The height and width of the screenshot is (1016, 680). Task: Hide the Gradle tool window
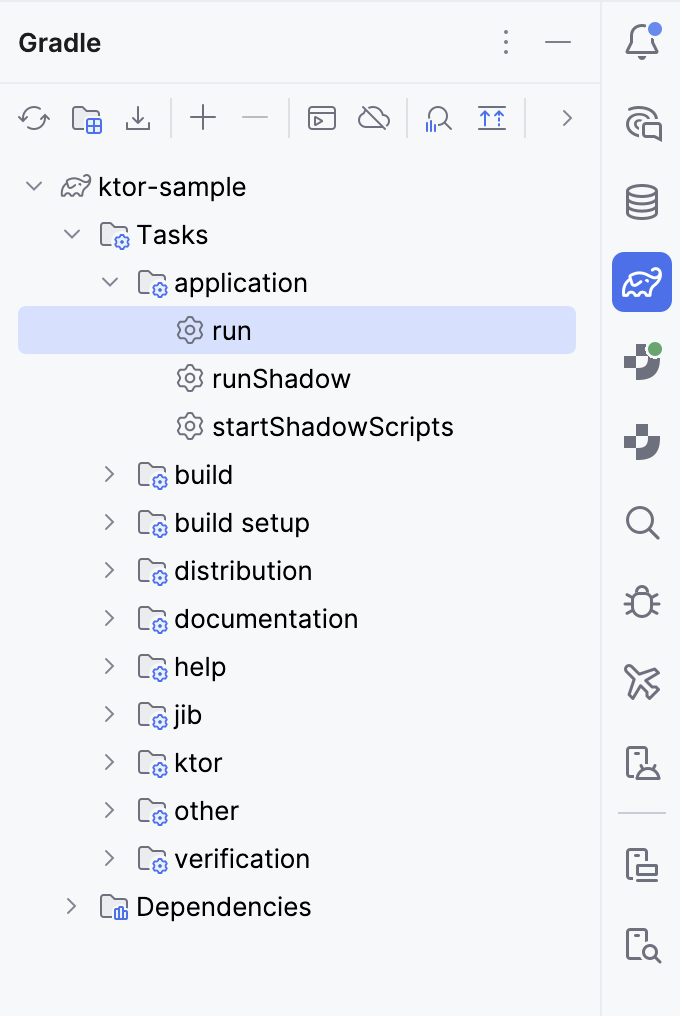pyautogui.click(x=558, y=43)
